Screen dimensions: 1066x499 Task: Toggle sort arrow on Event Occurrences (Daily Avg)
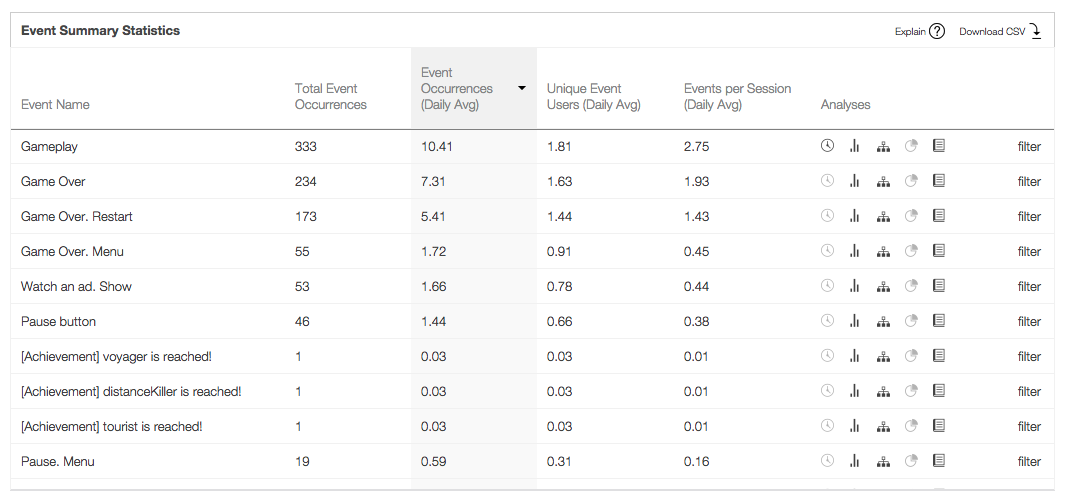click(x=522, y=88)
